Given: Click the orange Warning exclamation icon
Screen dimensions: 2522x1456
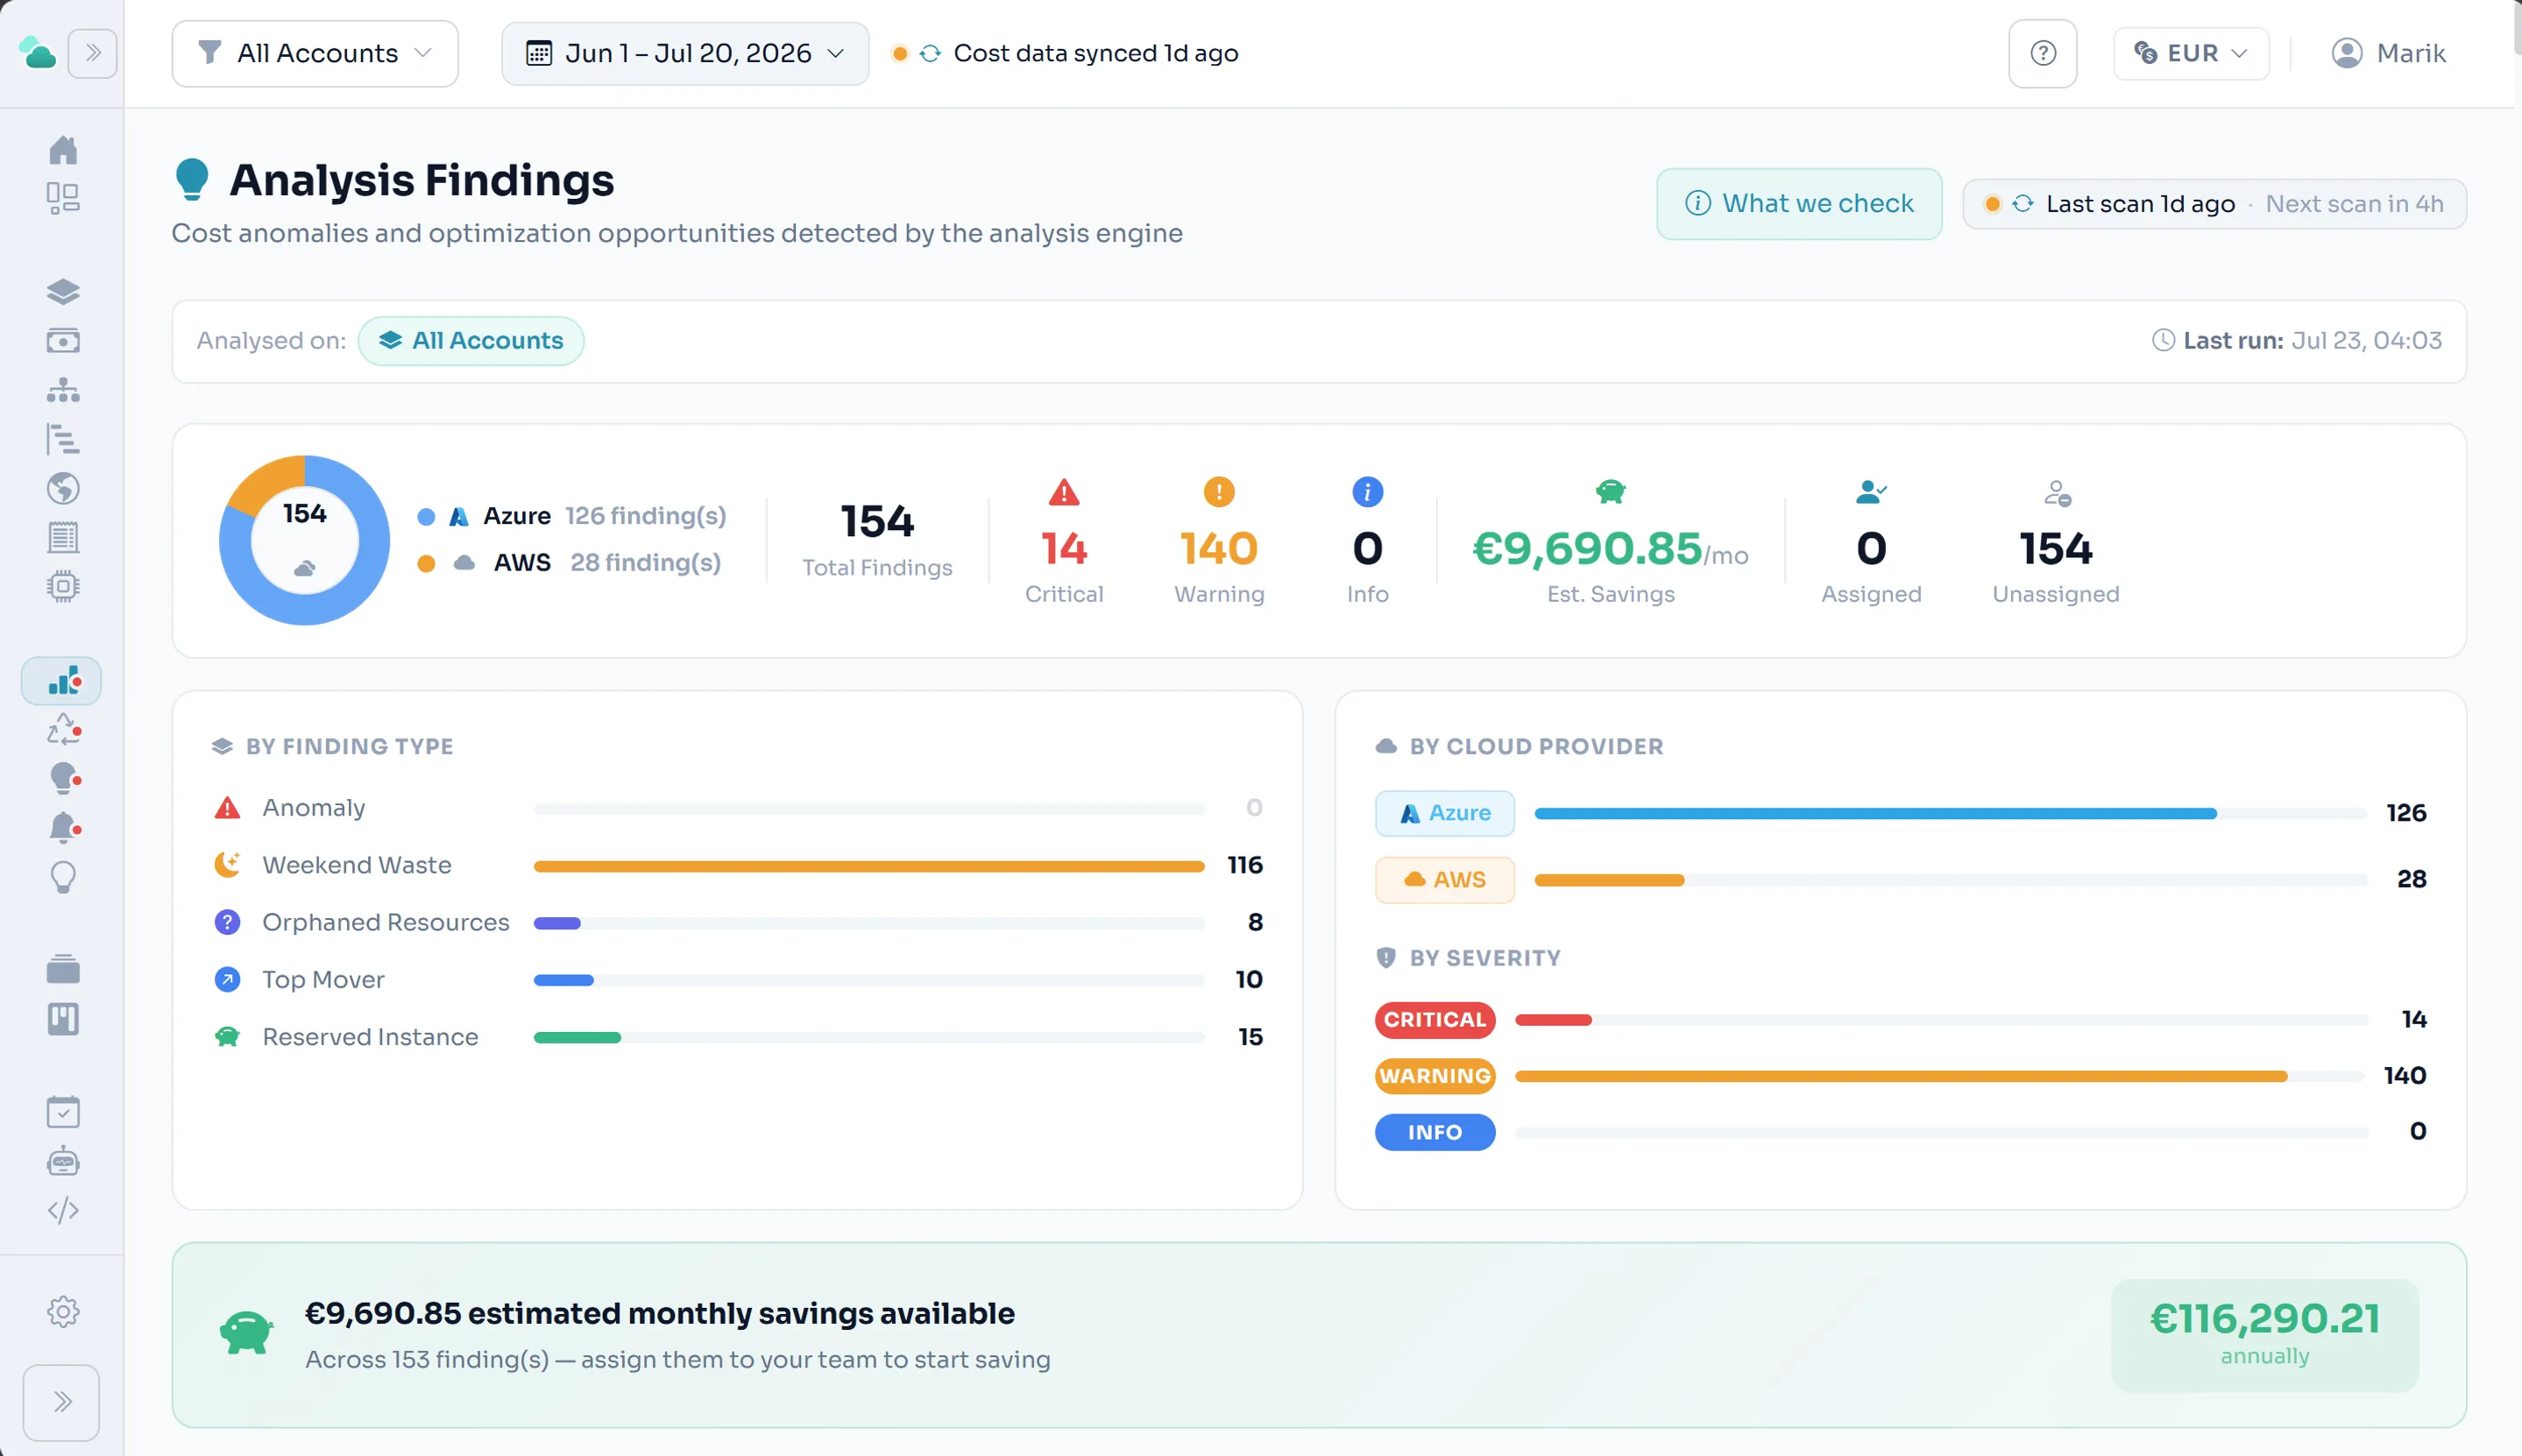Looking at the screenshot, I should (1219, 492).
